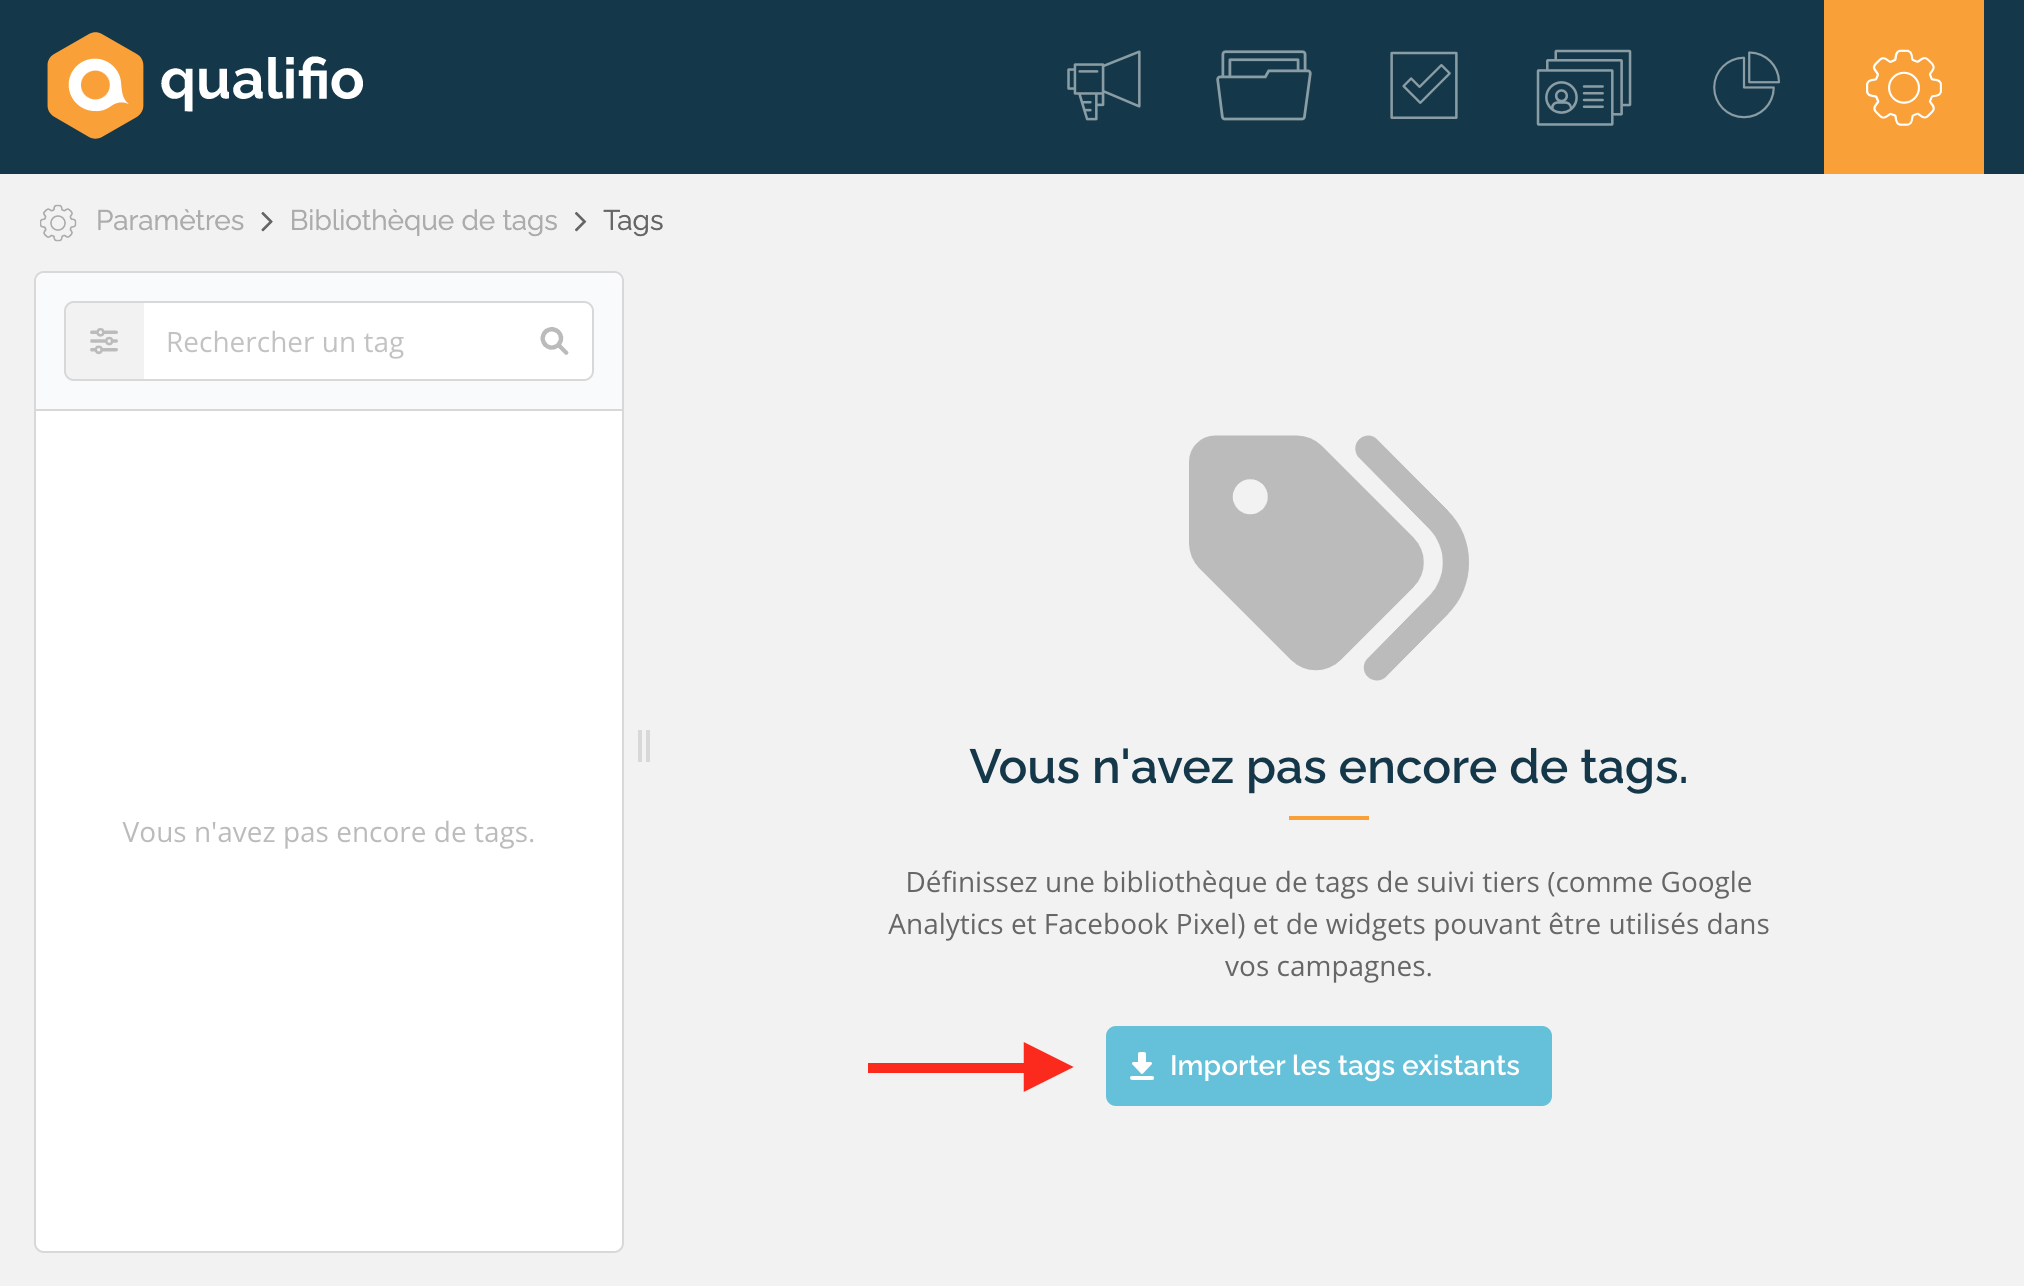Click the breadcrumb gear icon
This screenshot has height=1286, width=2024.
pos(58,222)
